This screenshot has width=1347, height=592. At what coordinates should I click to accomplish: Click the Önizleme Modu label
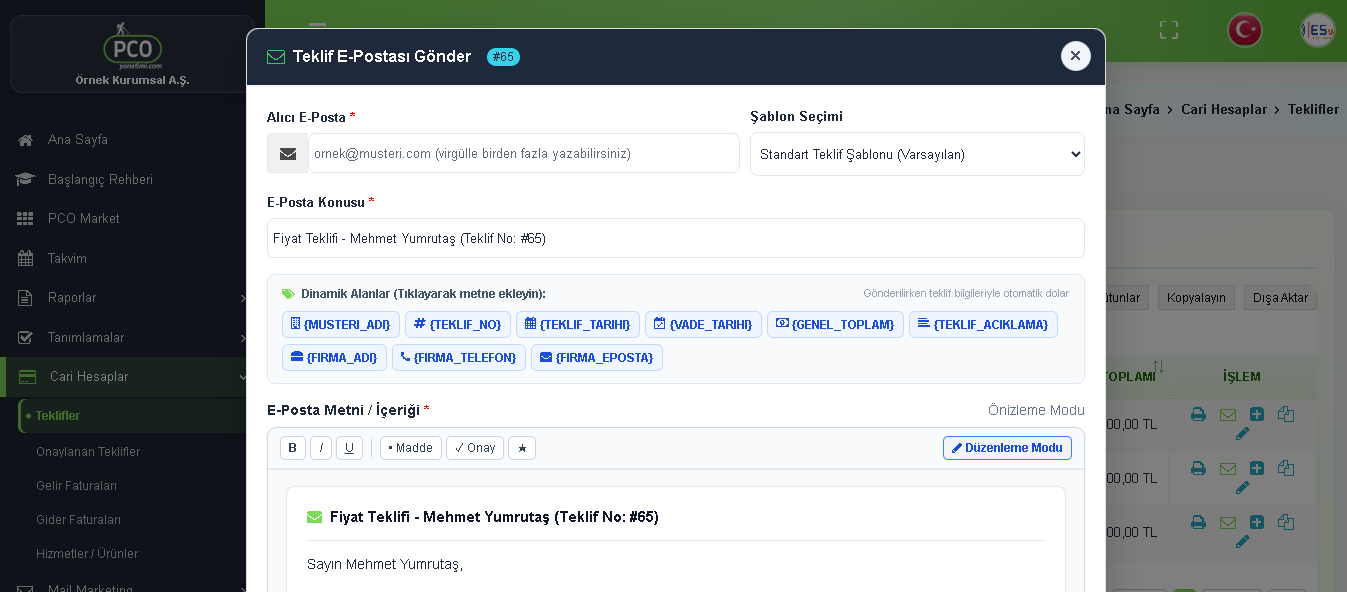[1036, 411]
